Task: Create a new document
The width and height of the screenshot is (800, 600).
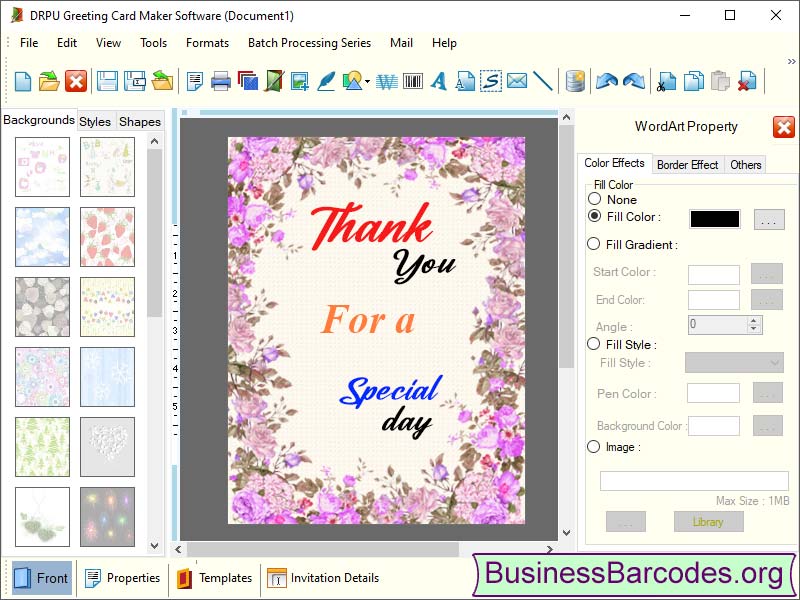Action: 22,82
